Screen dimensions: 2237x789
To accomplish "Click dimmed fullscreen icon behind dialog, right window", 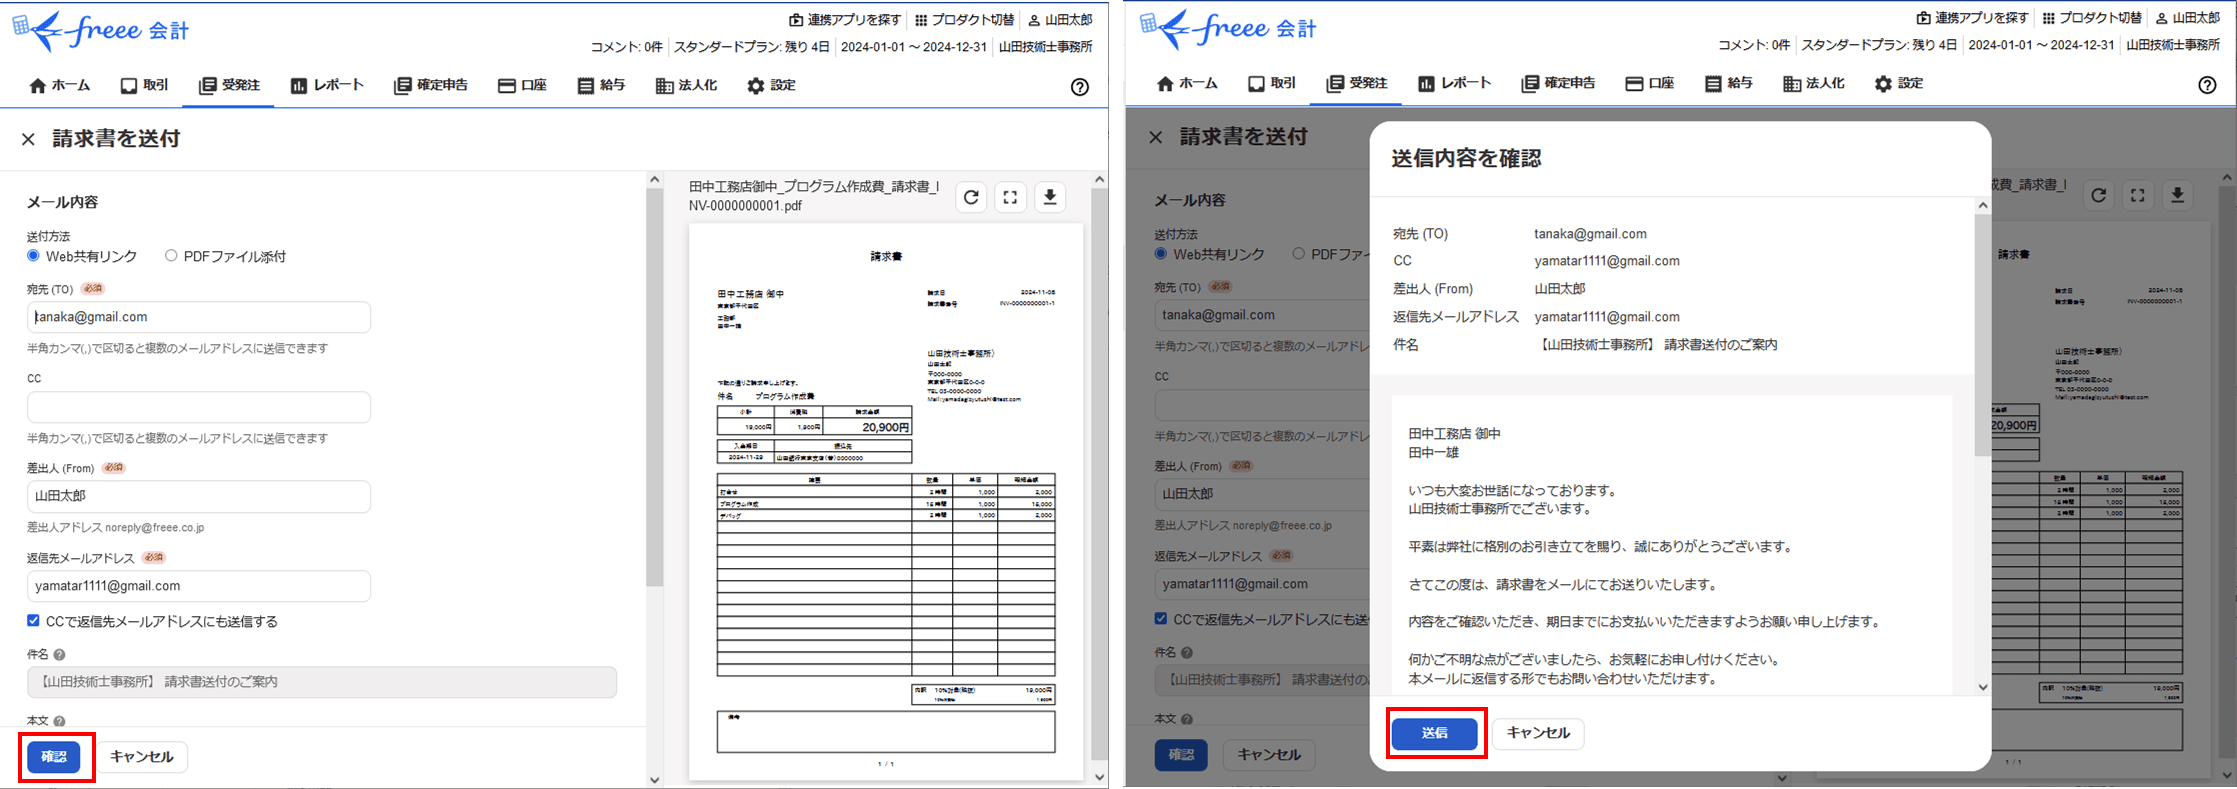I will (x=2138, y=195).
